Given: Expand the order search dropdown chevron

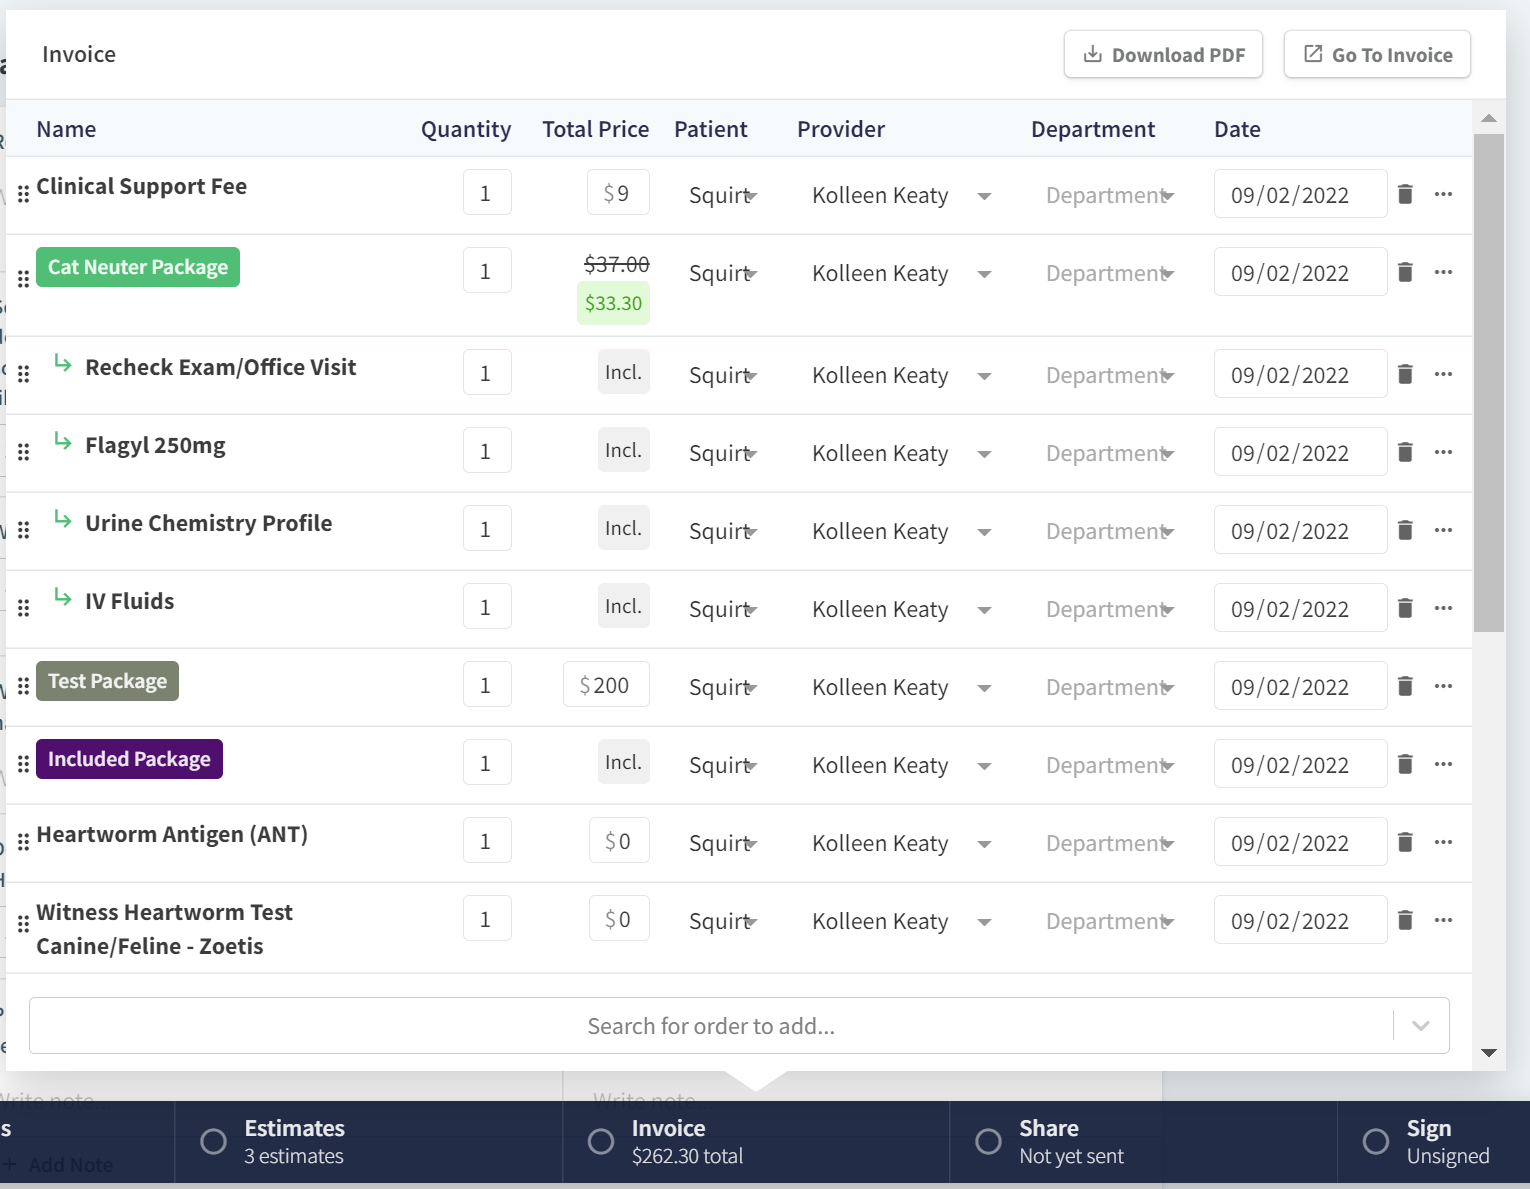Looking at the screenshot, I should tap(1420, 1025).
